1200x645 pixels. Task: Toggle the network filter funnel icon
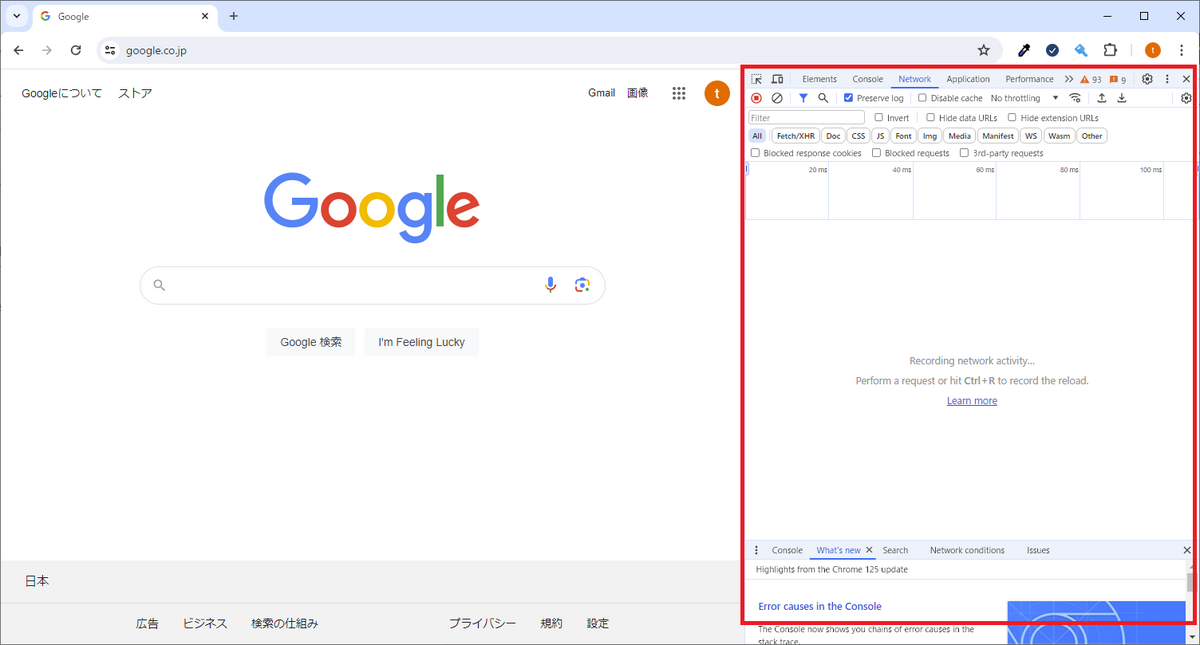[803, 98]
